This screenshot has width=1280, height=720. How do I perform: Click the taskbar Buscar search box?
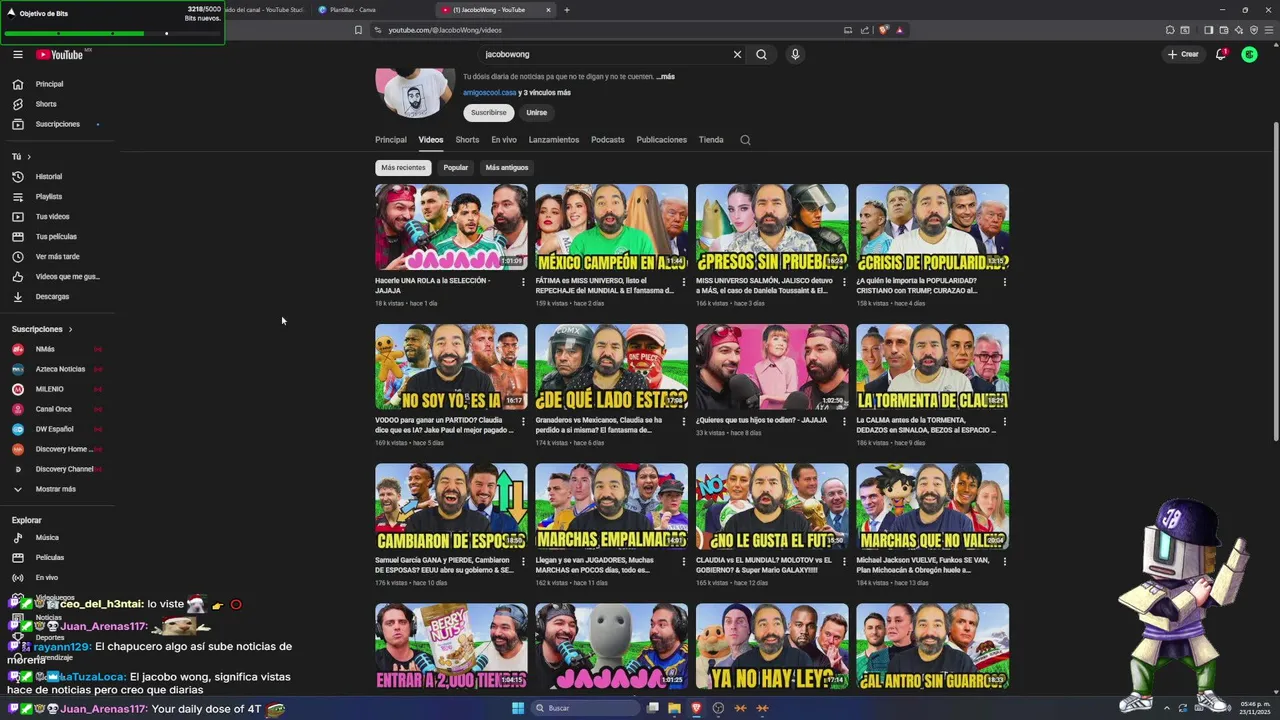585,708
